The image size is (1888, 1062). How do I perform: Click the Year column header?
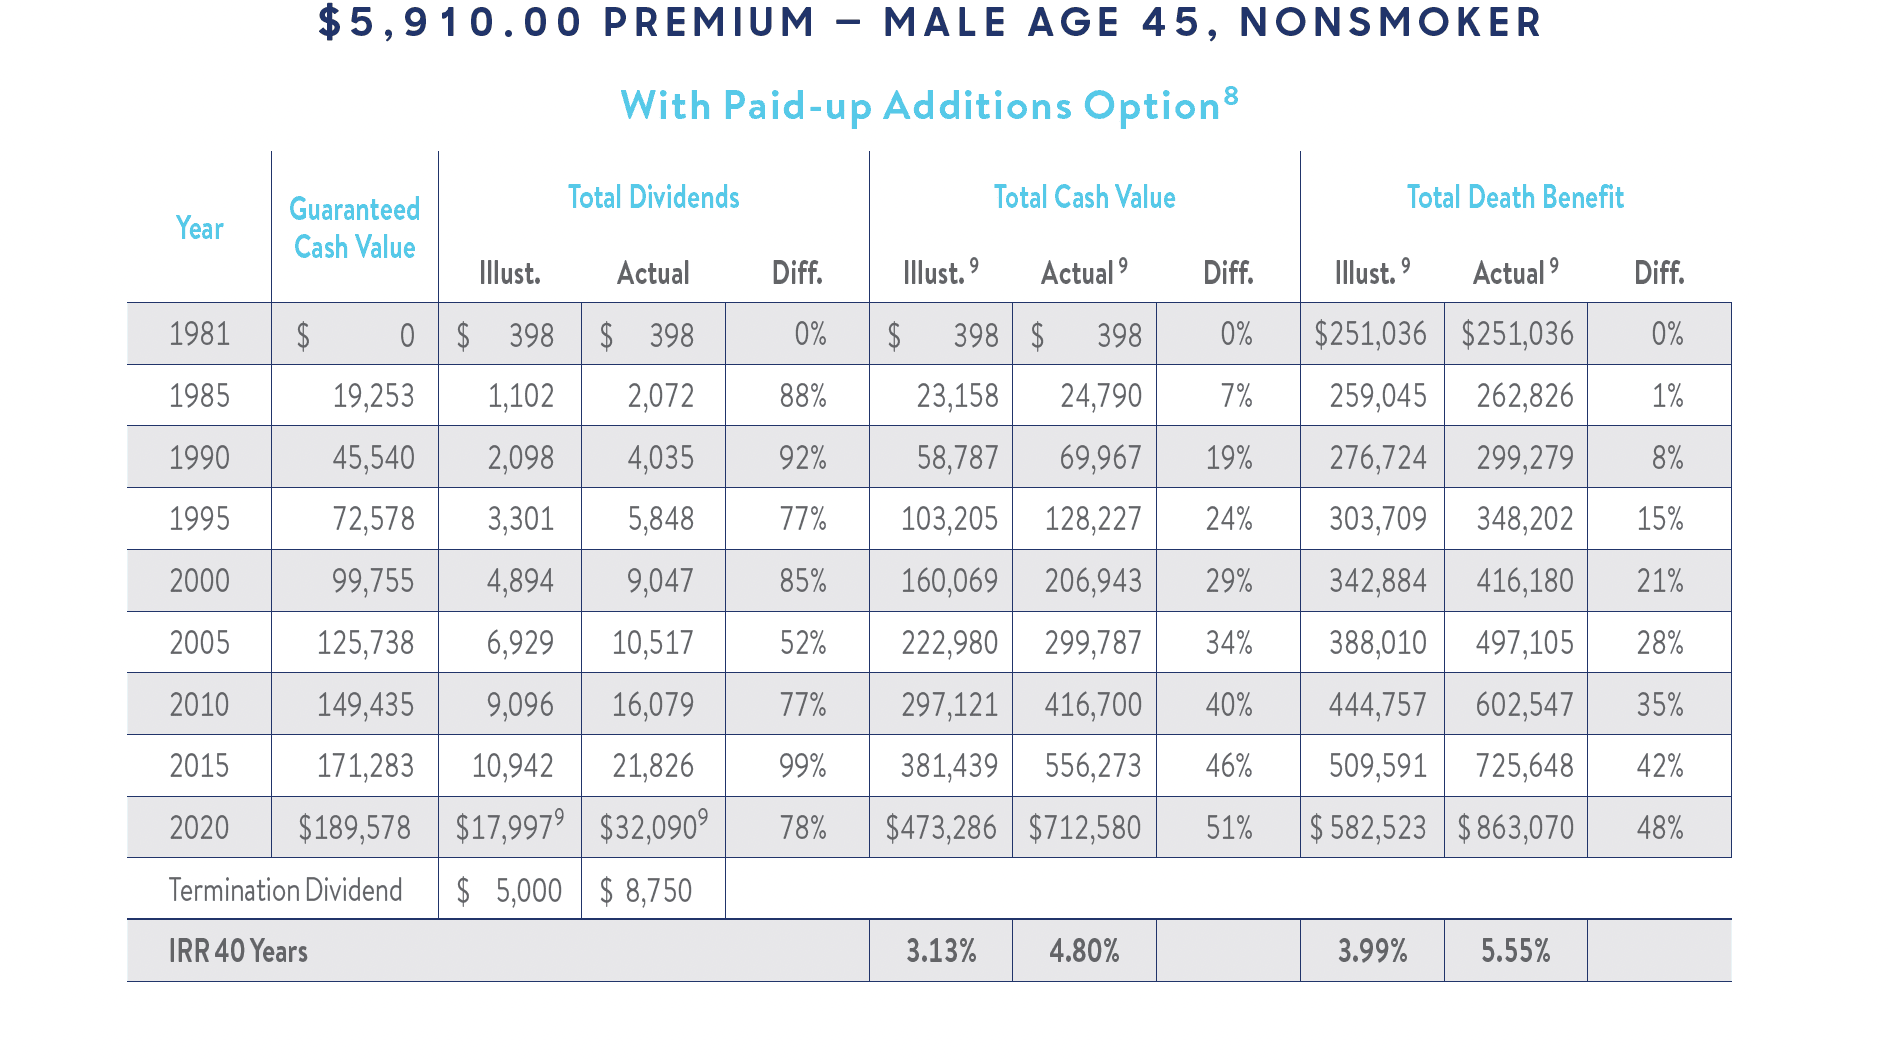199,228
